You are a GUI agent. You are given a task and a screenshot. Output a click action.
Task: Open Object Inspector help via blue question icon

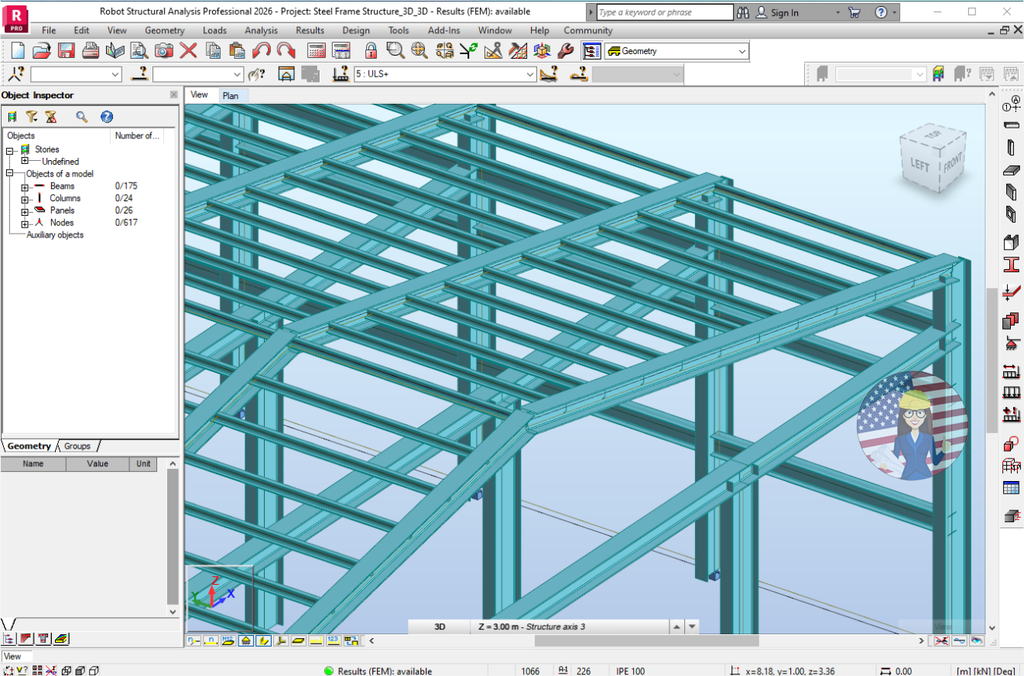(x=106, y=116)
